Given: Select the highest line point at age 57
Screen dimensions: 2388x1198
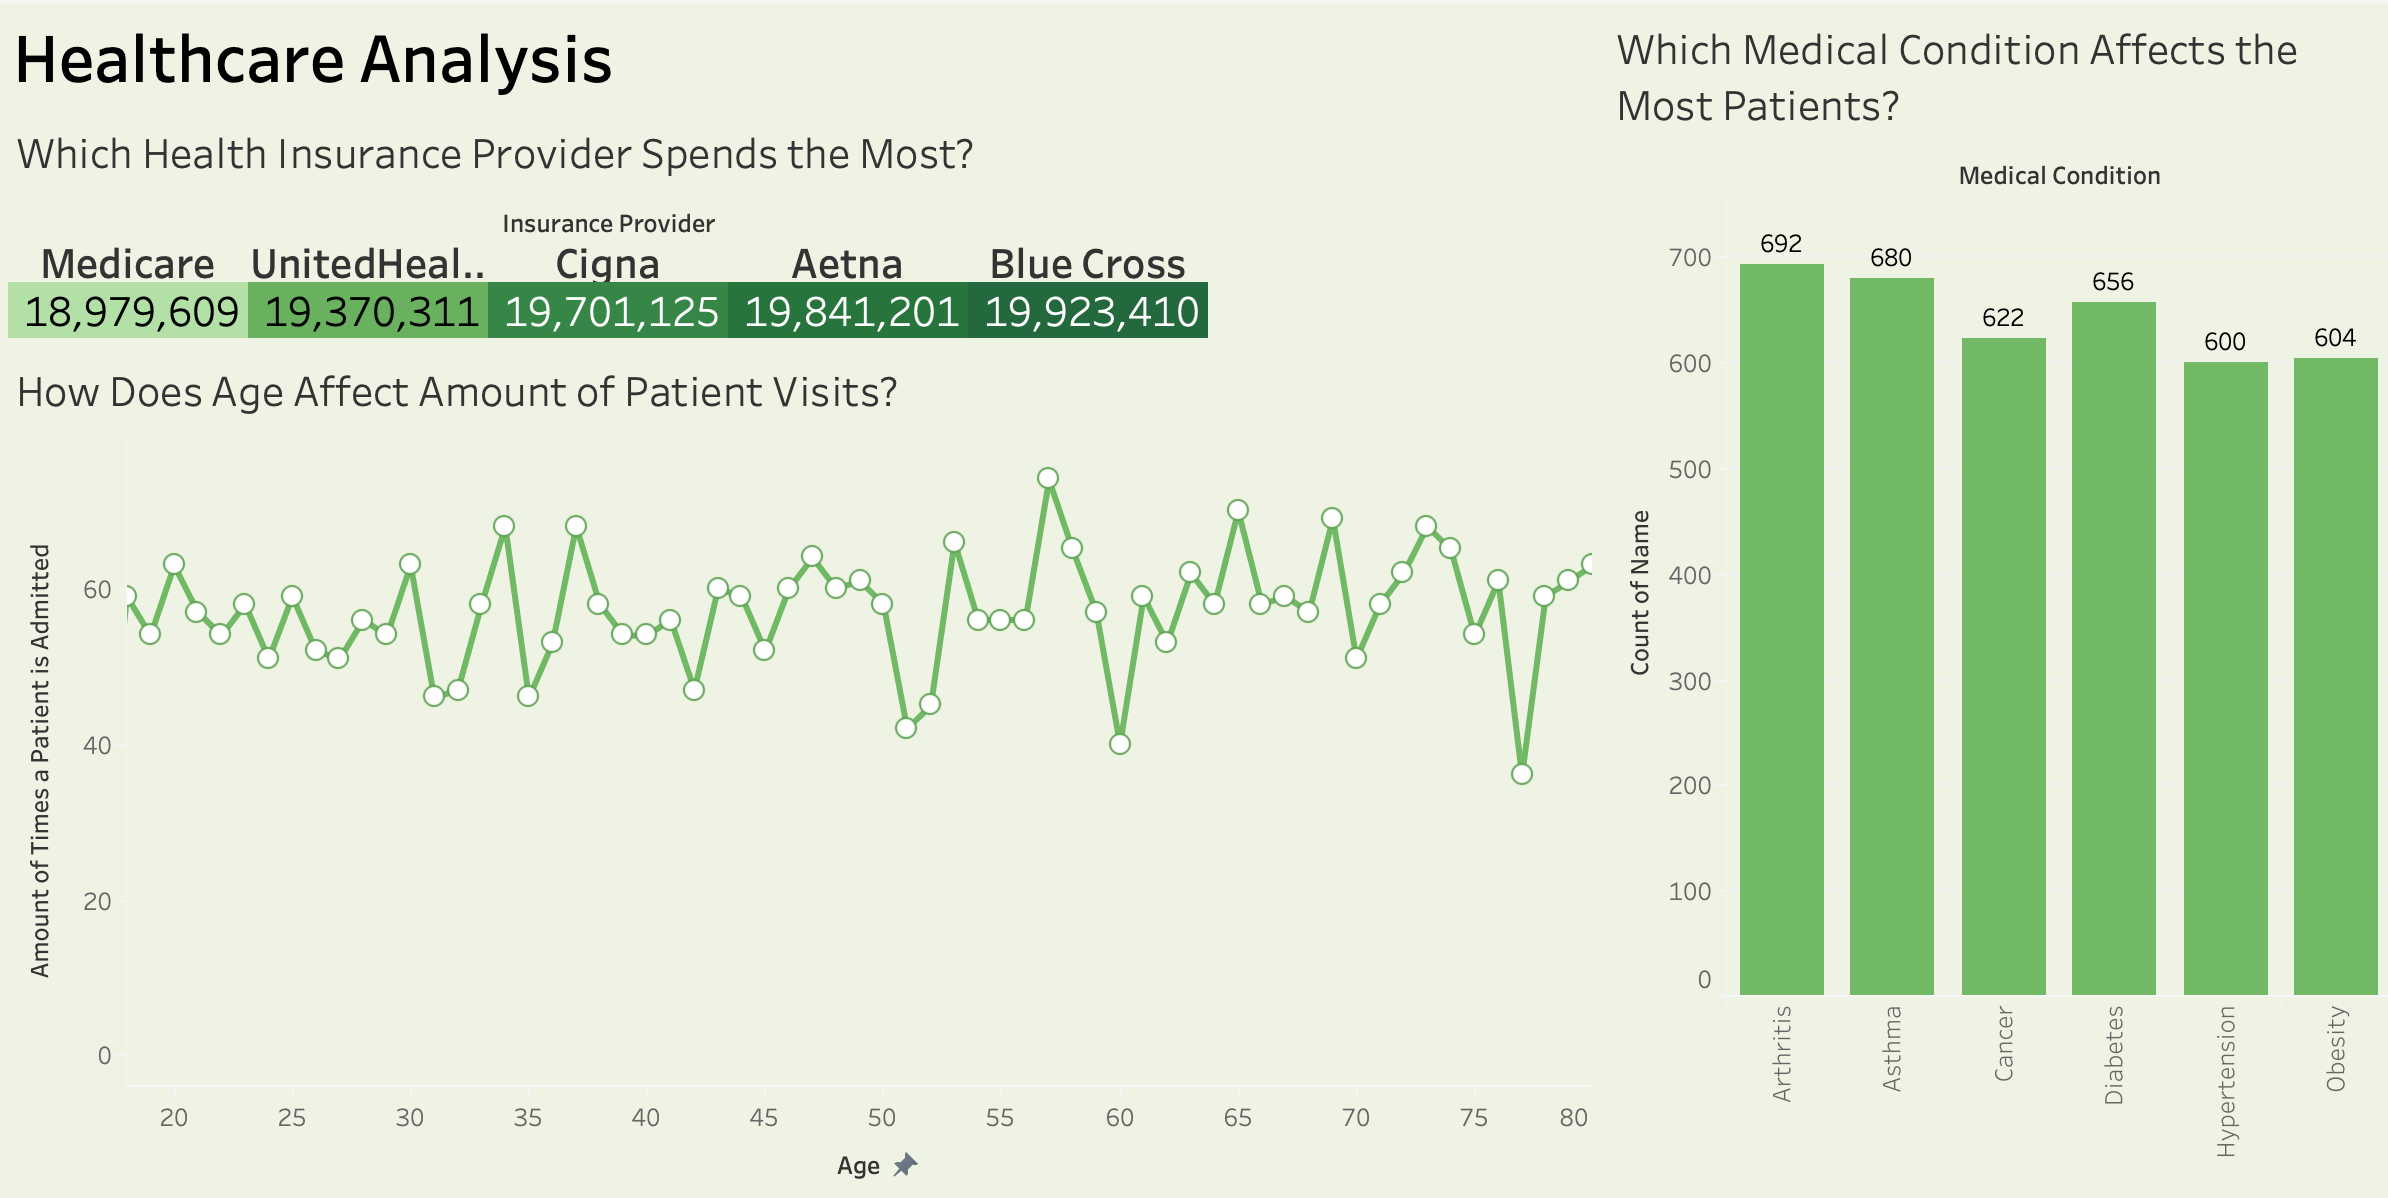Looking at the screenshot, I should pyautogui.click(x=1048, y=478).
